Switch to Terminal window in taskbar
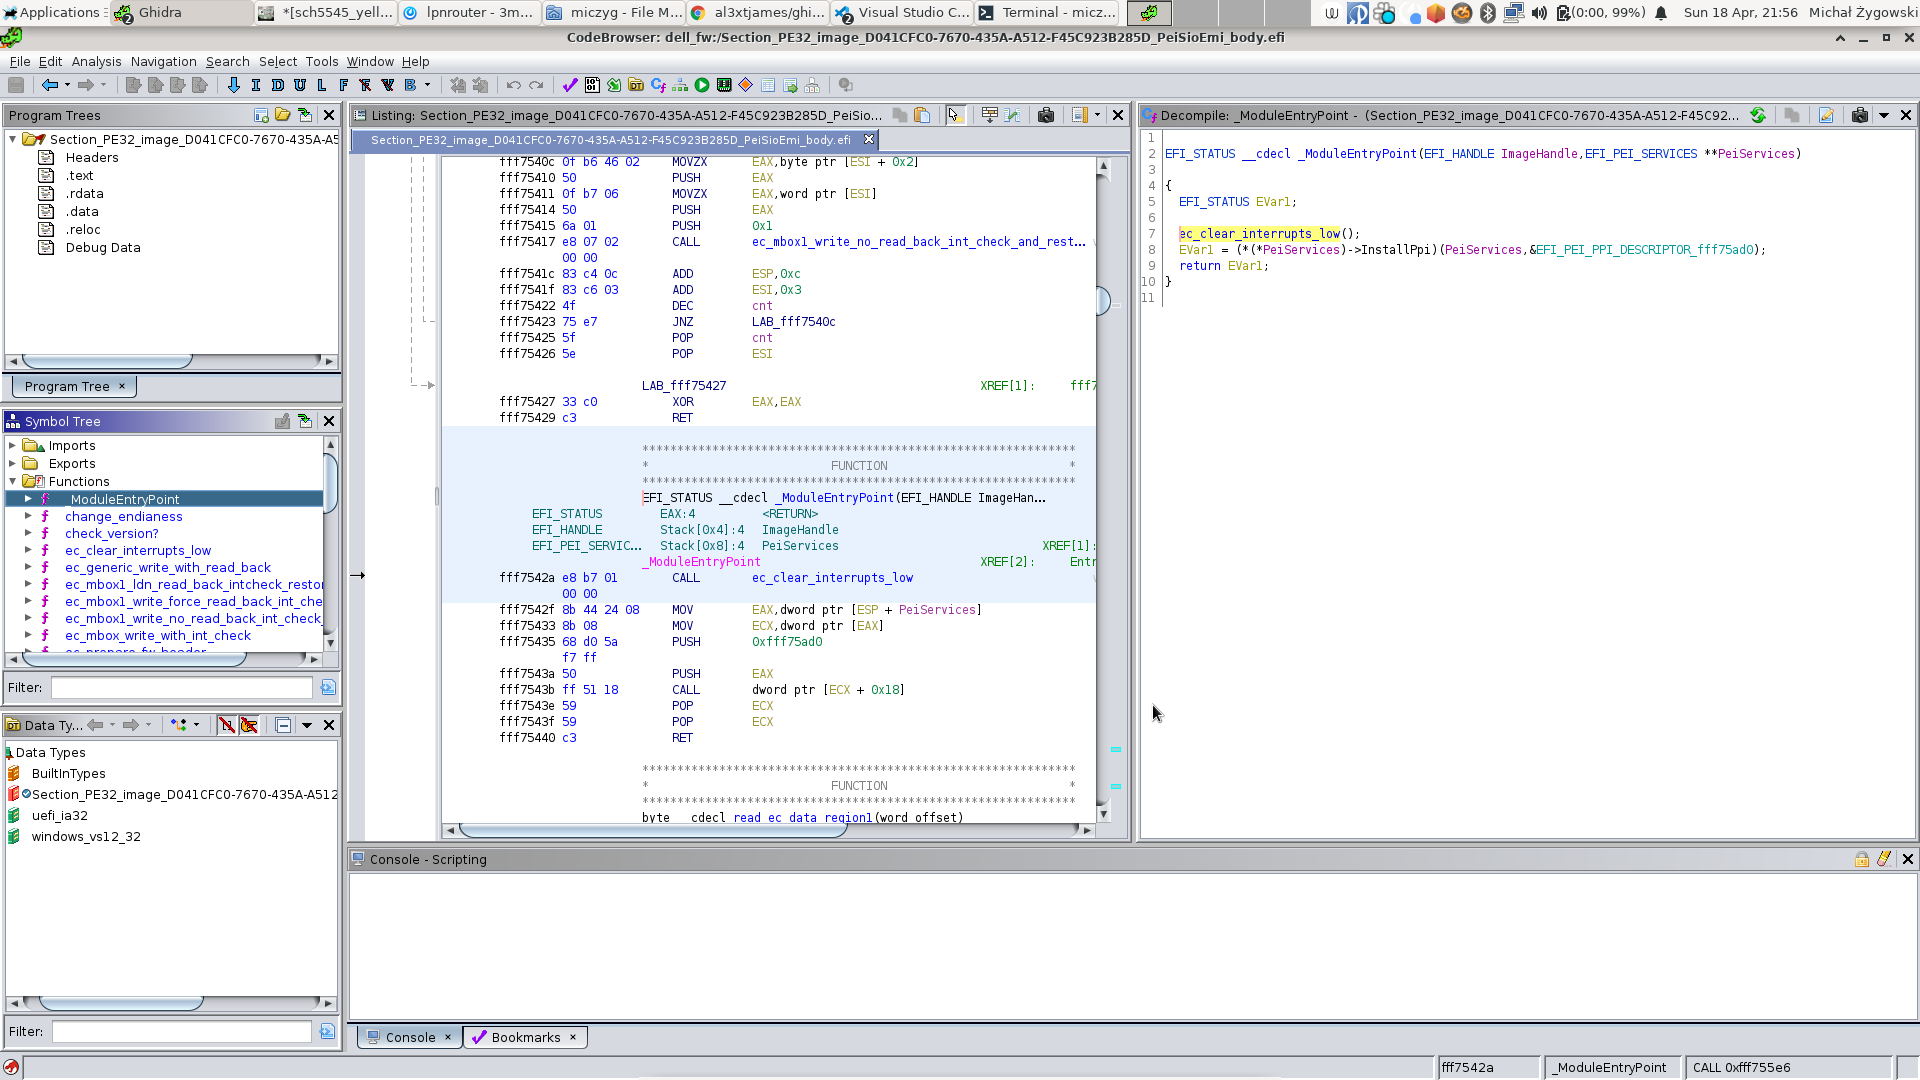 (x=1047, y=12)
